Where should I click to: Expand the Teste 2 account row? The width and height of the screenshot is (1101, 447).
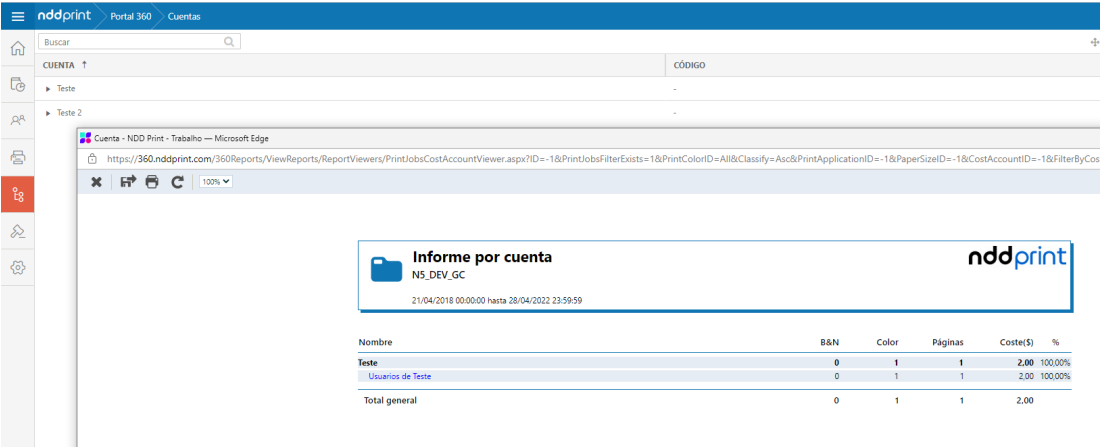click(x=49, y=113)
